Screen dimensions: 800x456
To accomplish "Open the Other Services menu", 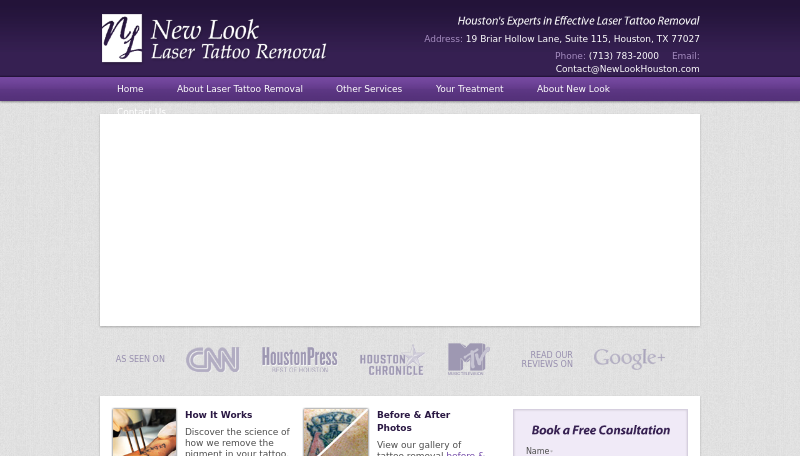I will (369, 89).
